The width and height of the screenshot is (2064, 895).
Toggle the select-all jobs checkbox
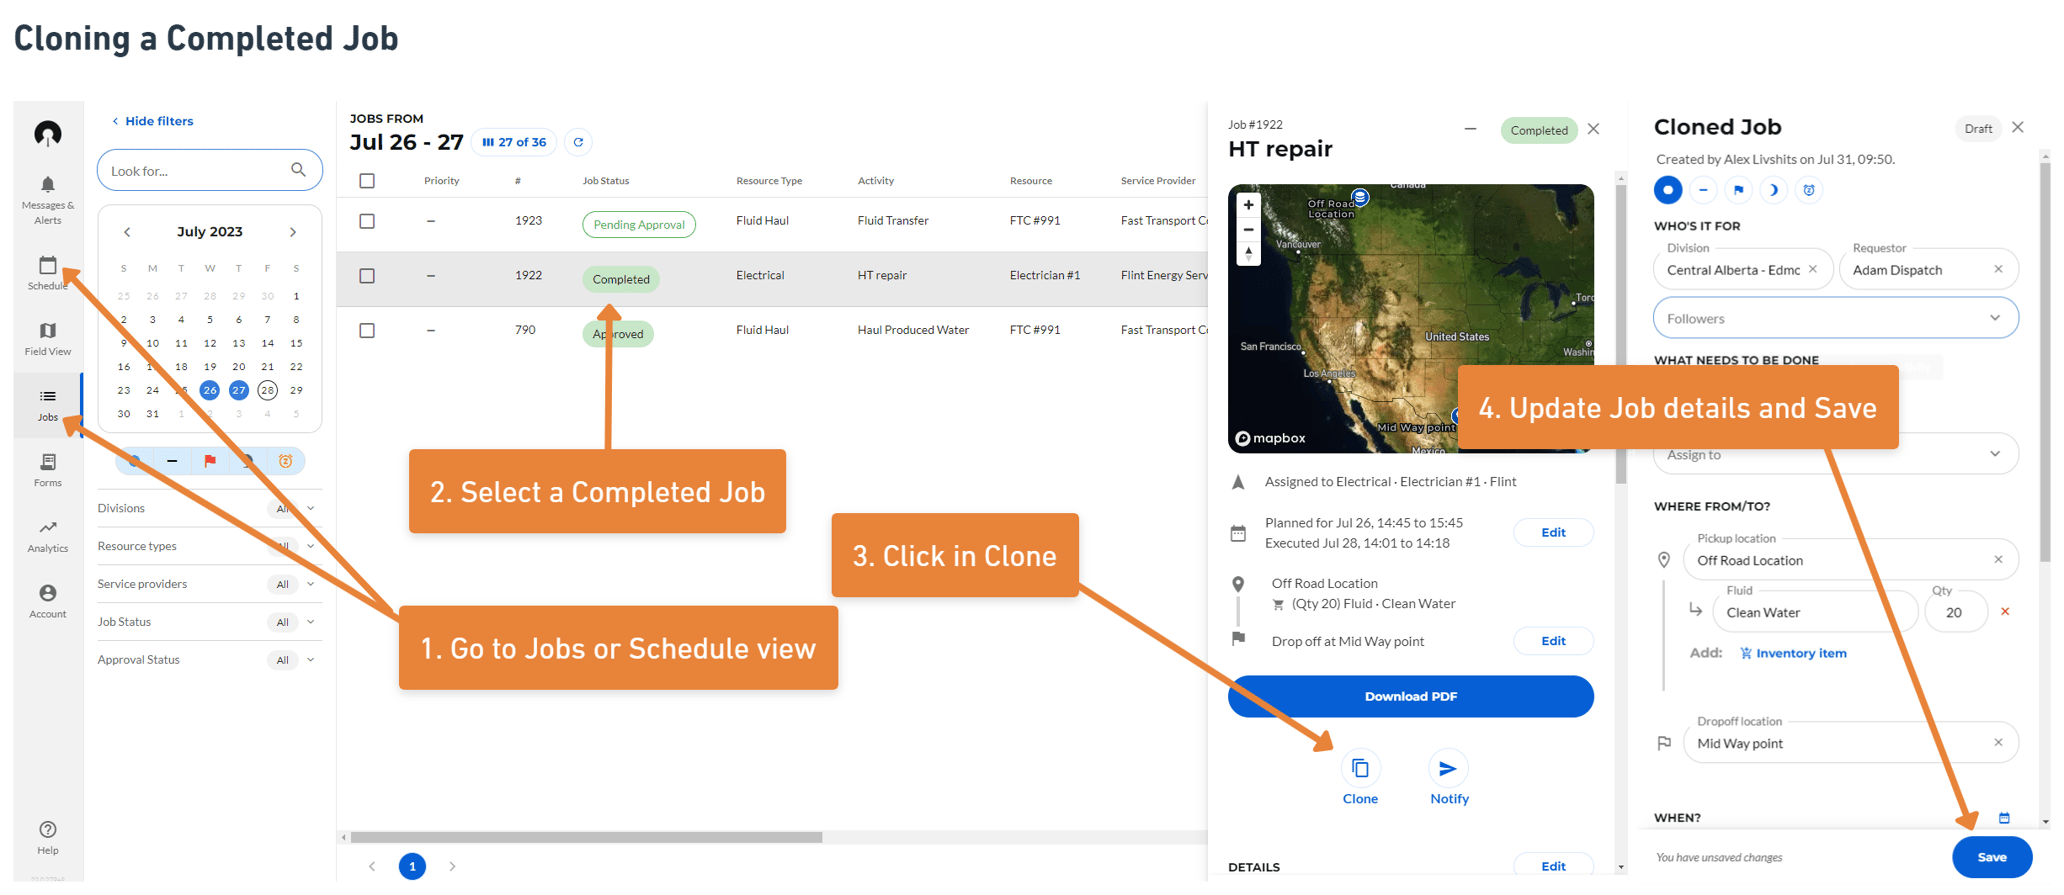(x=367, y=181)
